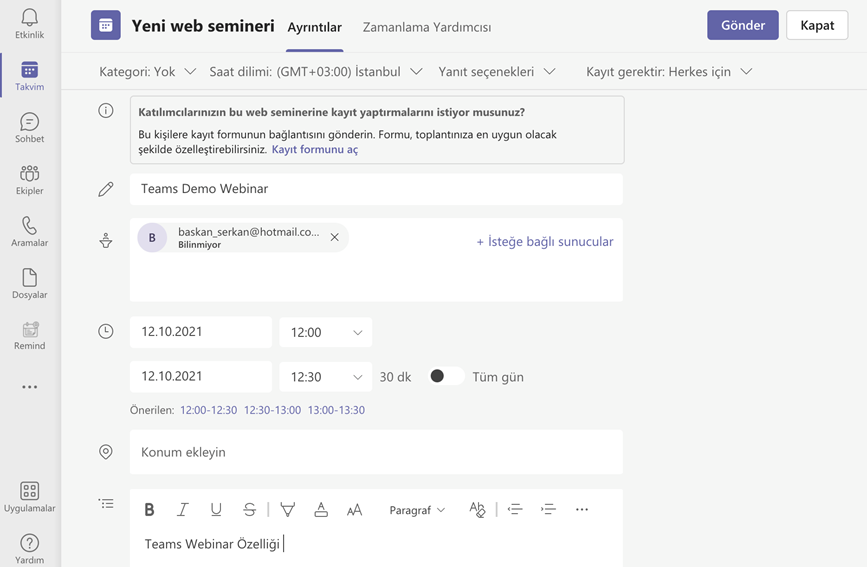The image size is (867, 567).
Task: Open font size options
Action: click(354, 509)
